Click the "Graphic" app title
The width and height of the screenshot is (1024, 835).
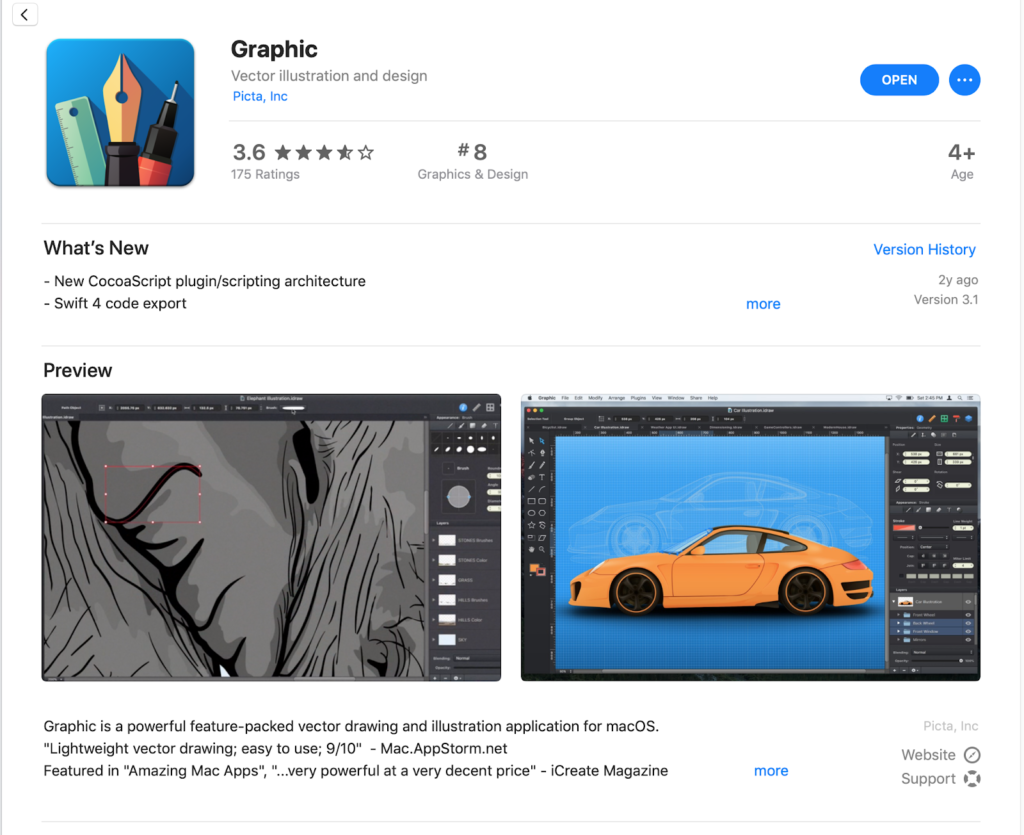click(x=274, y=49)
